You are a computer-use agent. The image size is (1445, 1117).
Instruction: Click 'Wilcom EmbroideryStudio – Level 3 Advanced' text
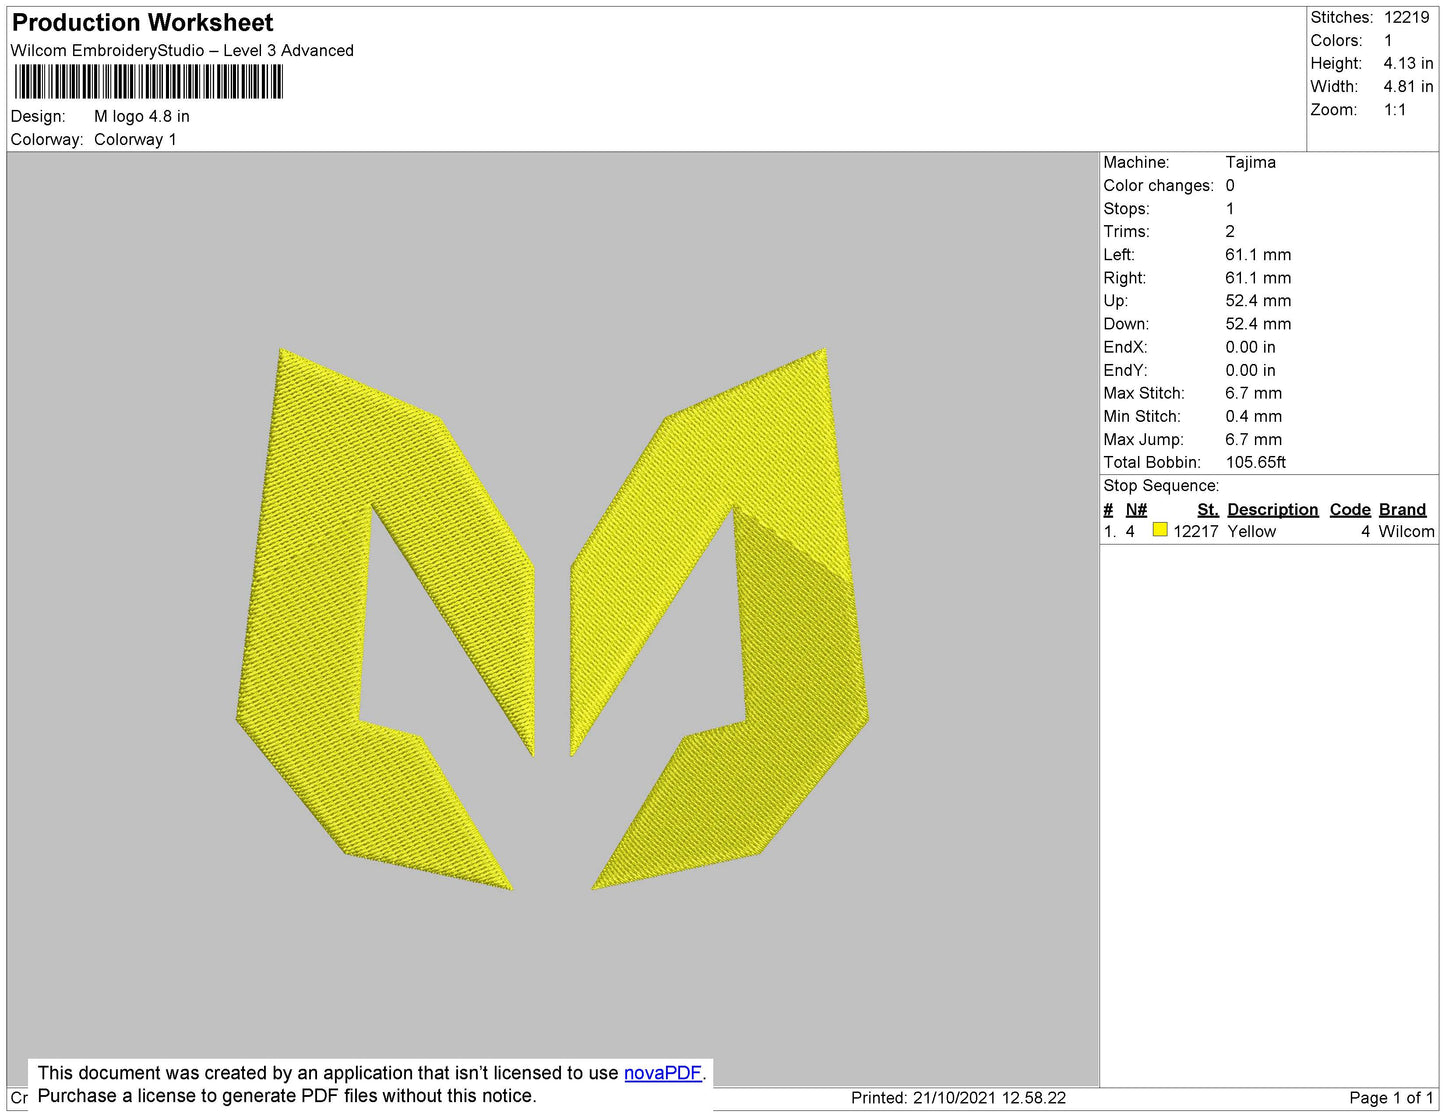[182, 50]
